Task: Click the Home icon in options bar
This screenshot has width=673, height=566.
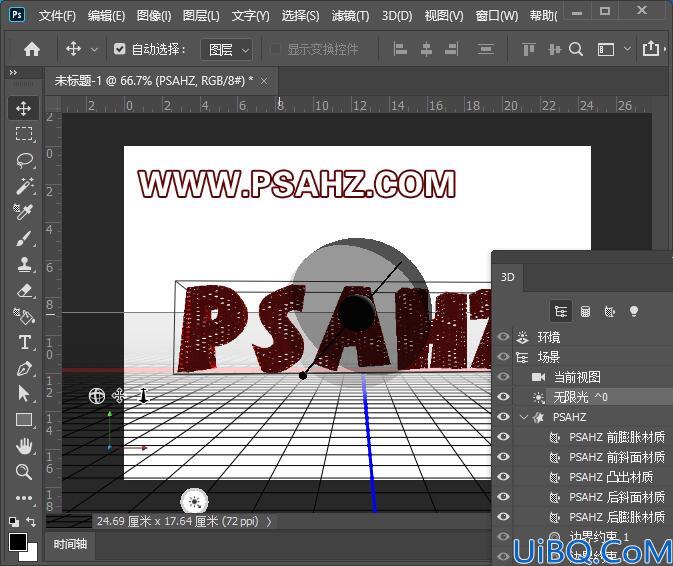Action: [32, 49]
